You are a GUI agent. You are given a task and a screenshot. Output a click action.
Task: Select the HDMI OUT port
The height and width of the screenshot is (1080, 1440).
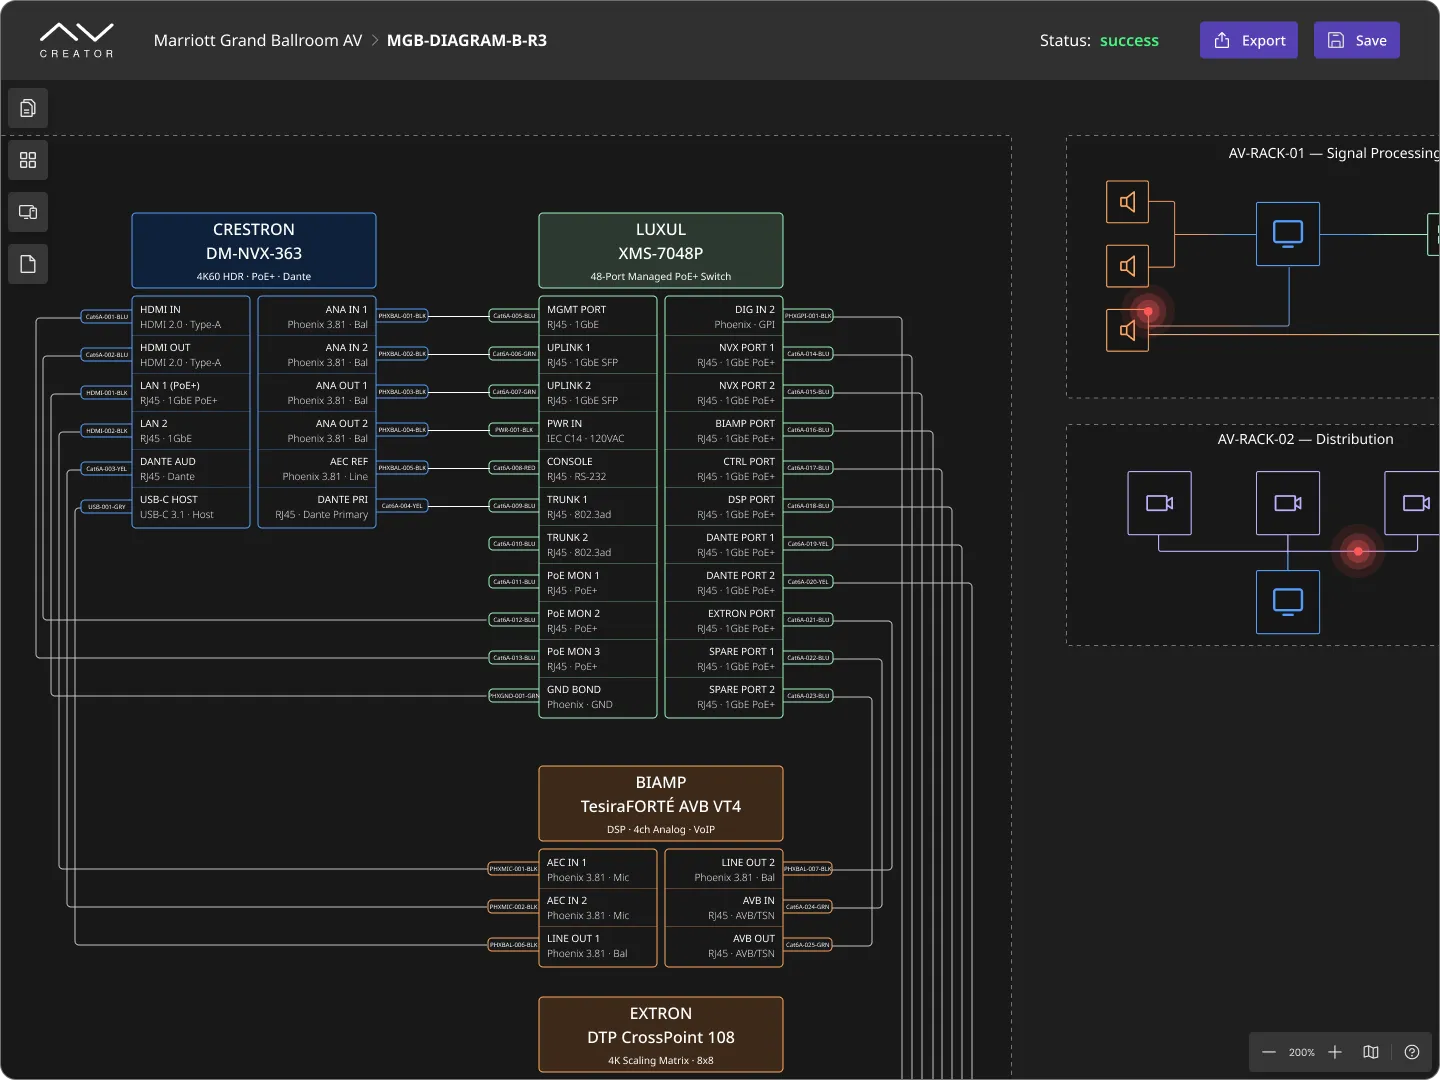point(191,354)
